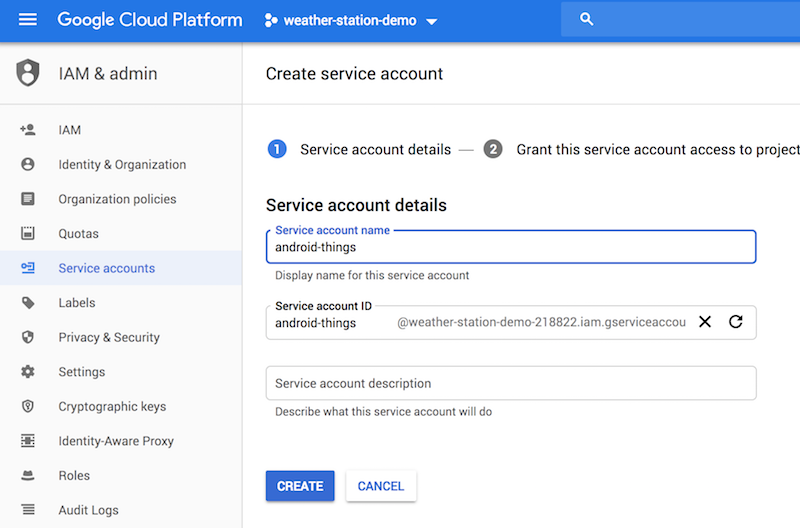Go to Identity & Organization page
This screenshot has height=528, width=800.
pos(122,165)
